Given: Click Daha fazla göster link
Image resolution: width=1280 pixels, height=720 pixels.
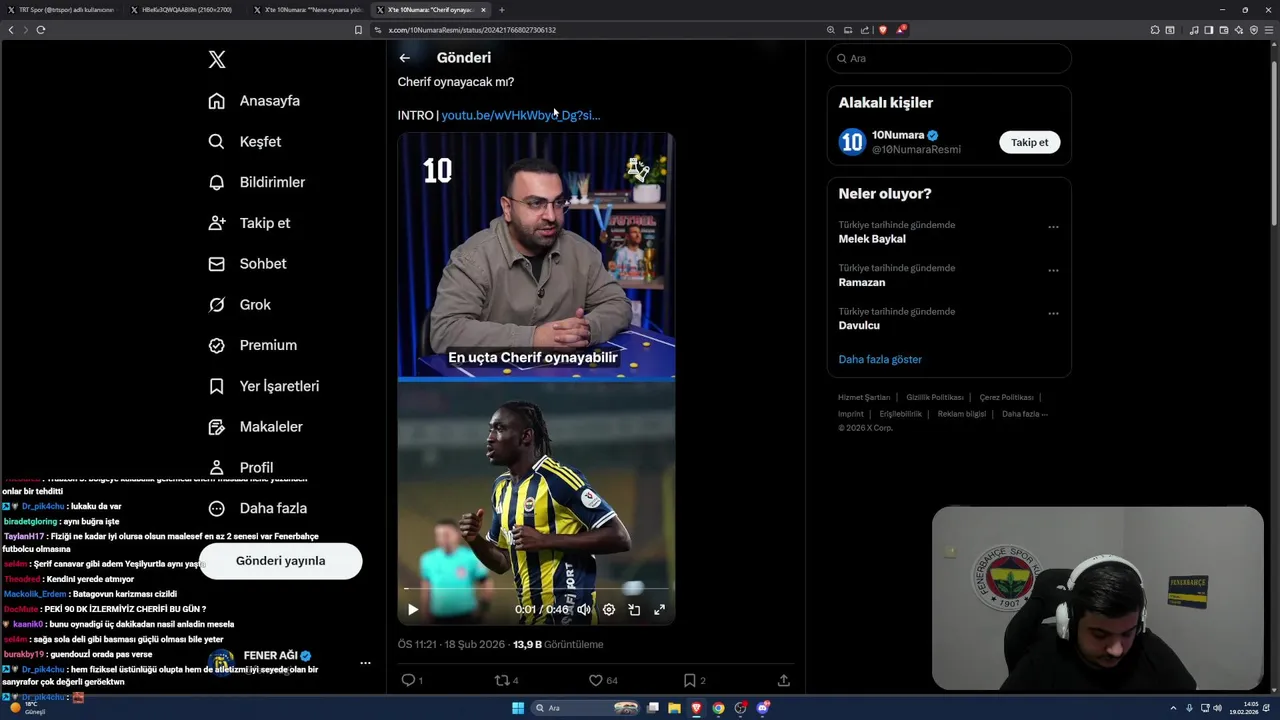Looking at the screenshot, I should point(880,359).
